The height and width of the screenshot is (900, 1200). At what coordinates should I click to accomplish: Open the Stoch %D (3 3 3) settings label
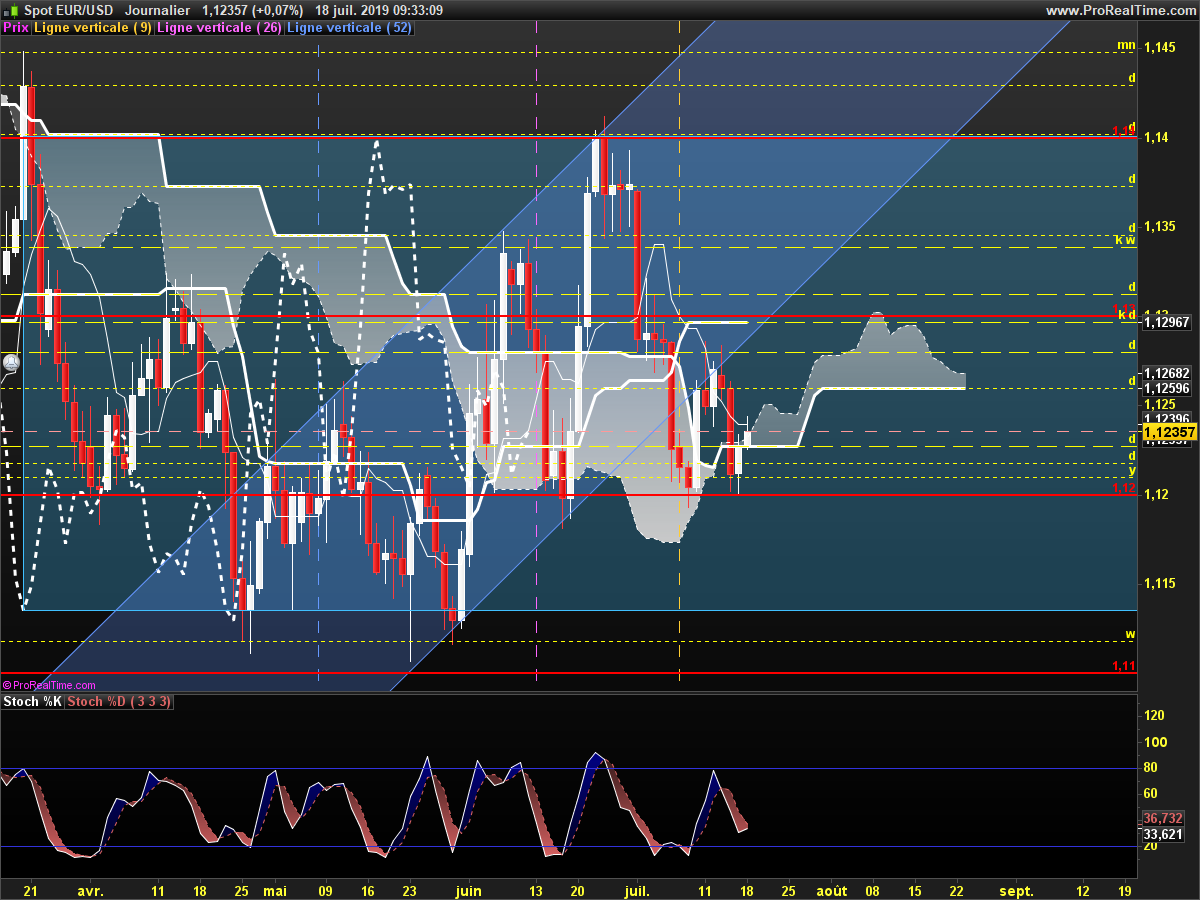tap(119, 702)
